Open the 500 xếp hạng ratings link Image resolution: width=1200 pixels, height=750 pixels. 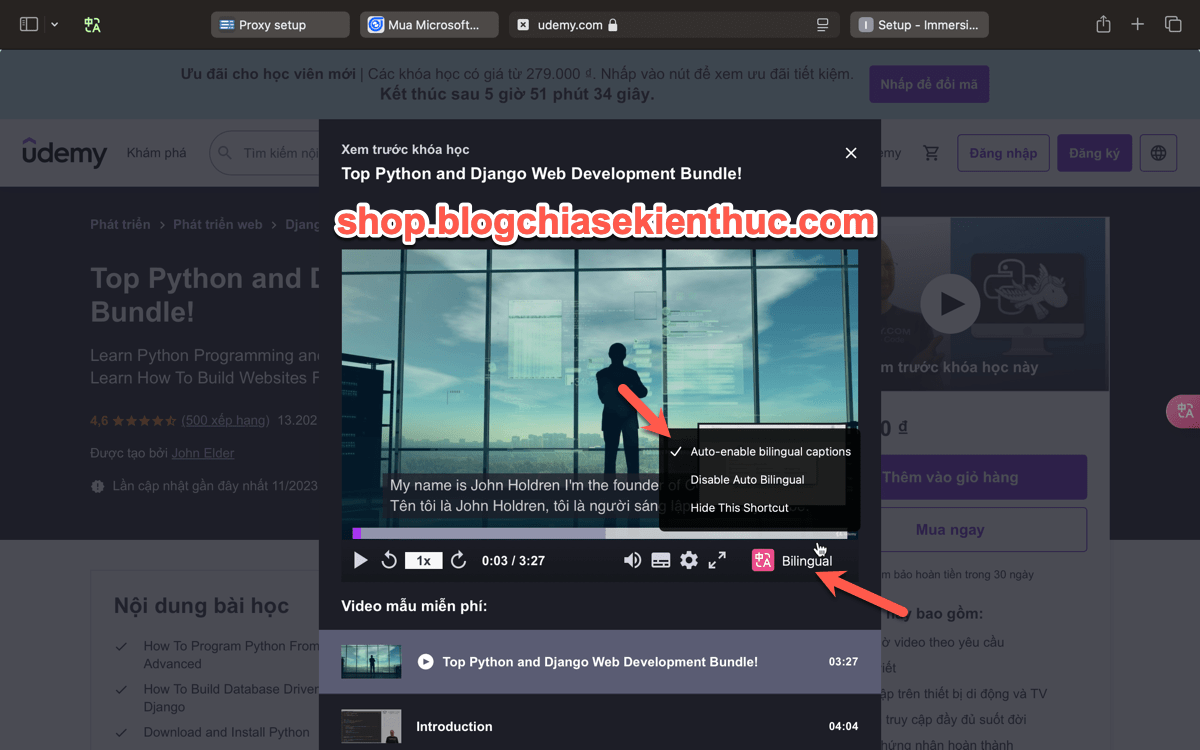(225, 420)
